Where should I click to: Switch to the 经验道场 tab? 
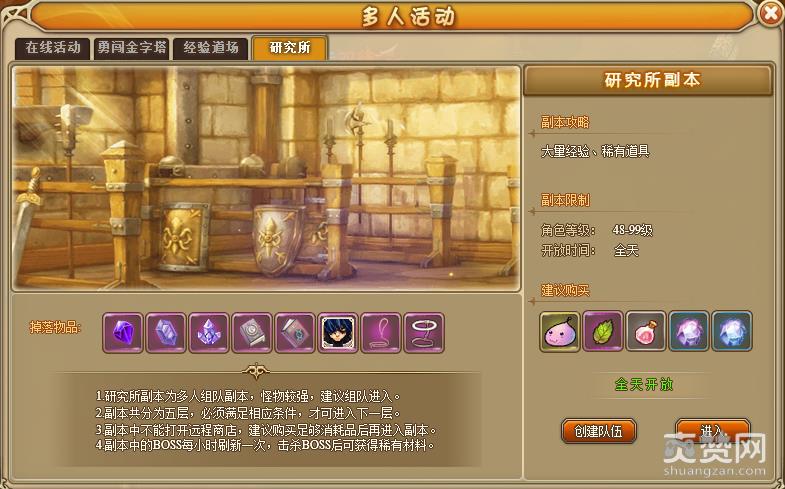click(x=211, y=49)
